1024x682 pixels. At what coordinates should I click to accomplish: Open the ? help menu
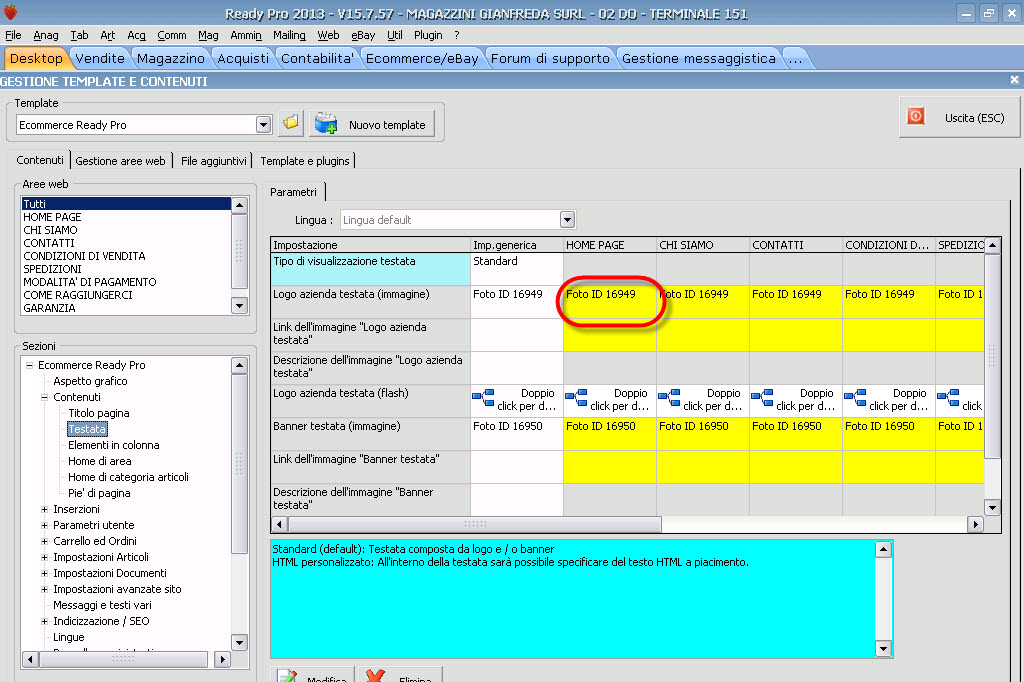click(x=456, y=35)
